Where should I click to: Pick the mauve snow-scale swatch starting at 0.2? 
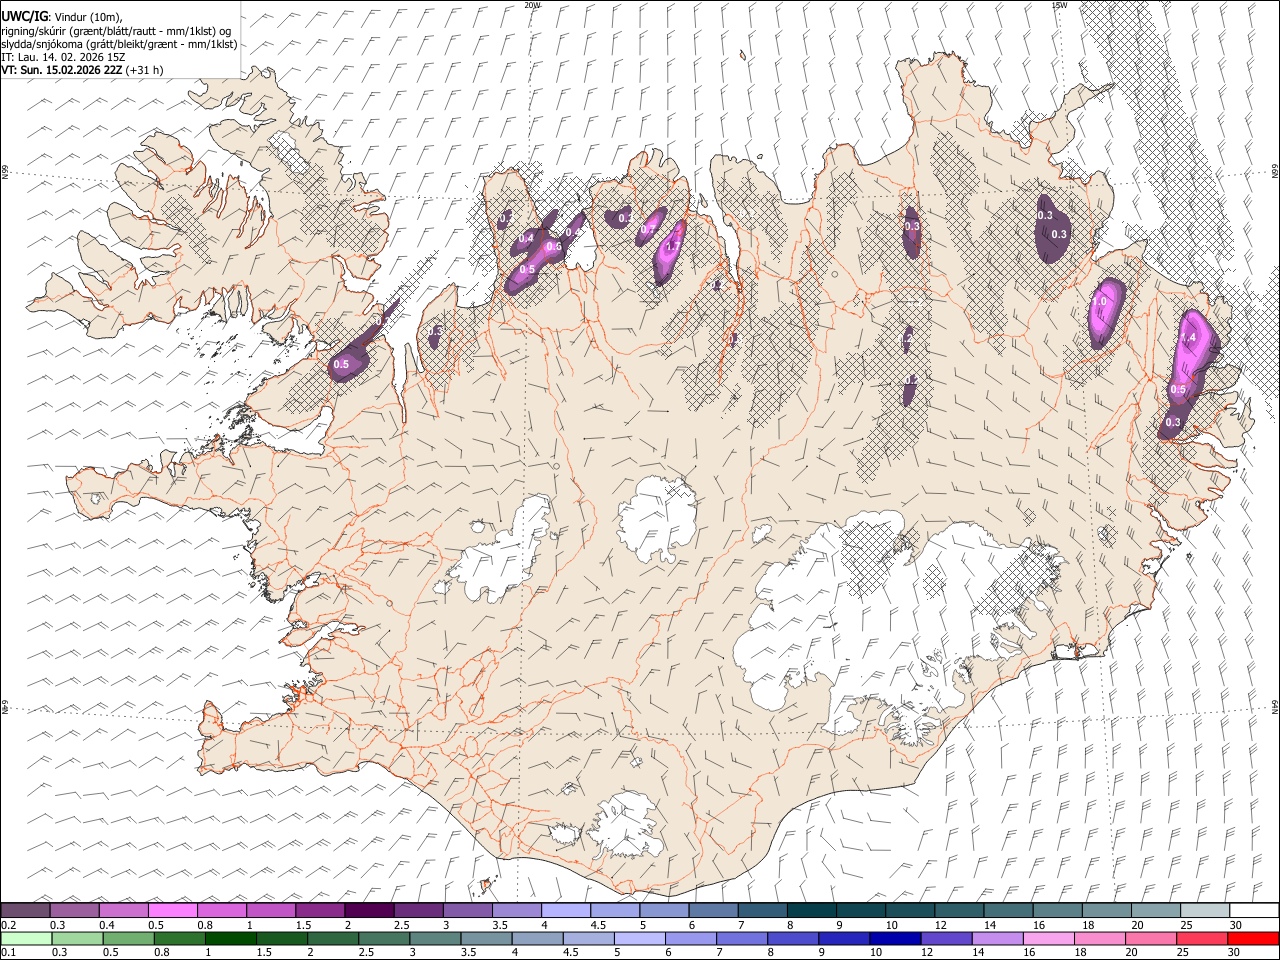click(25, 910)
